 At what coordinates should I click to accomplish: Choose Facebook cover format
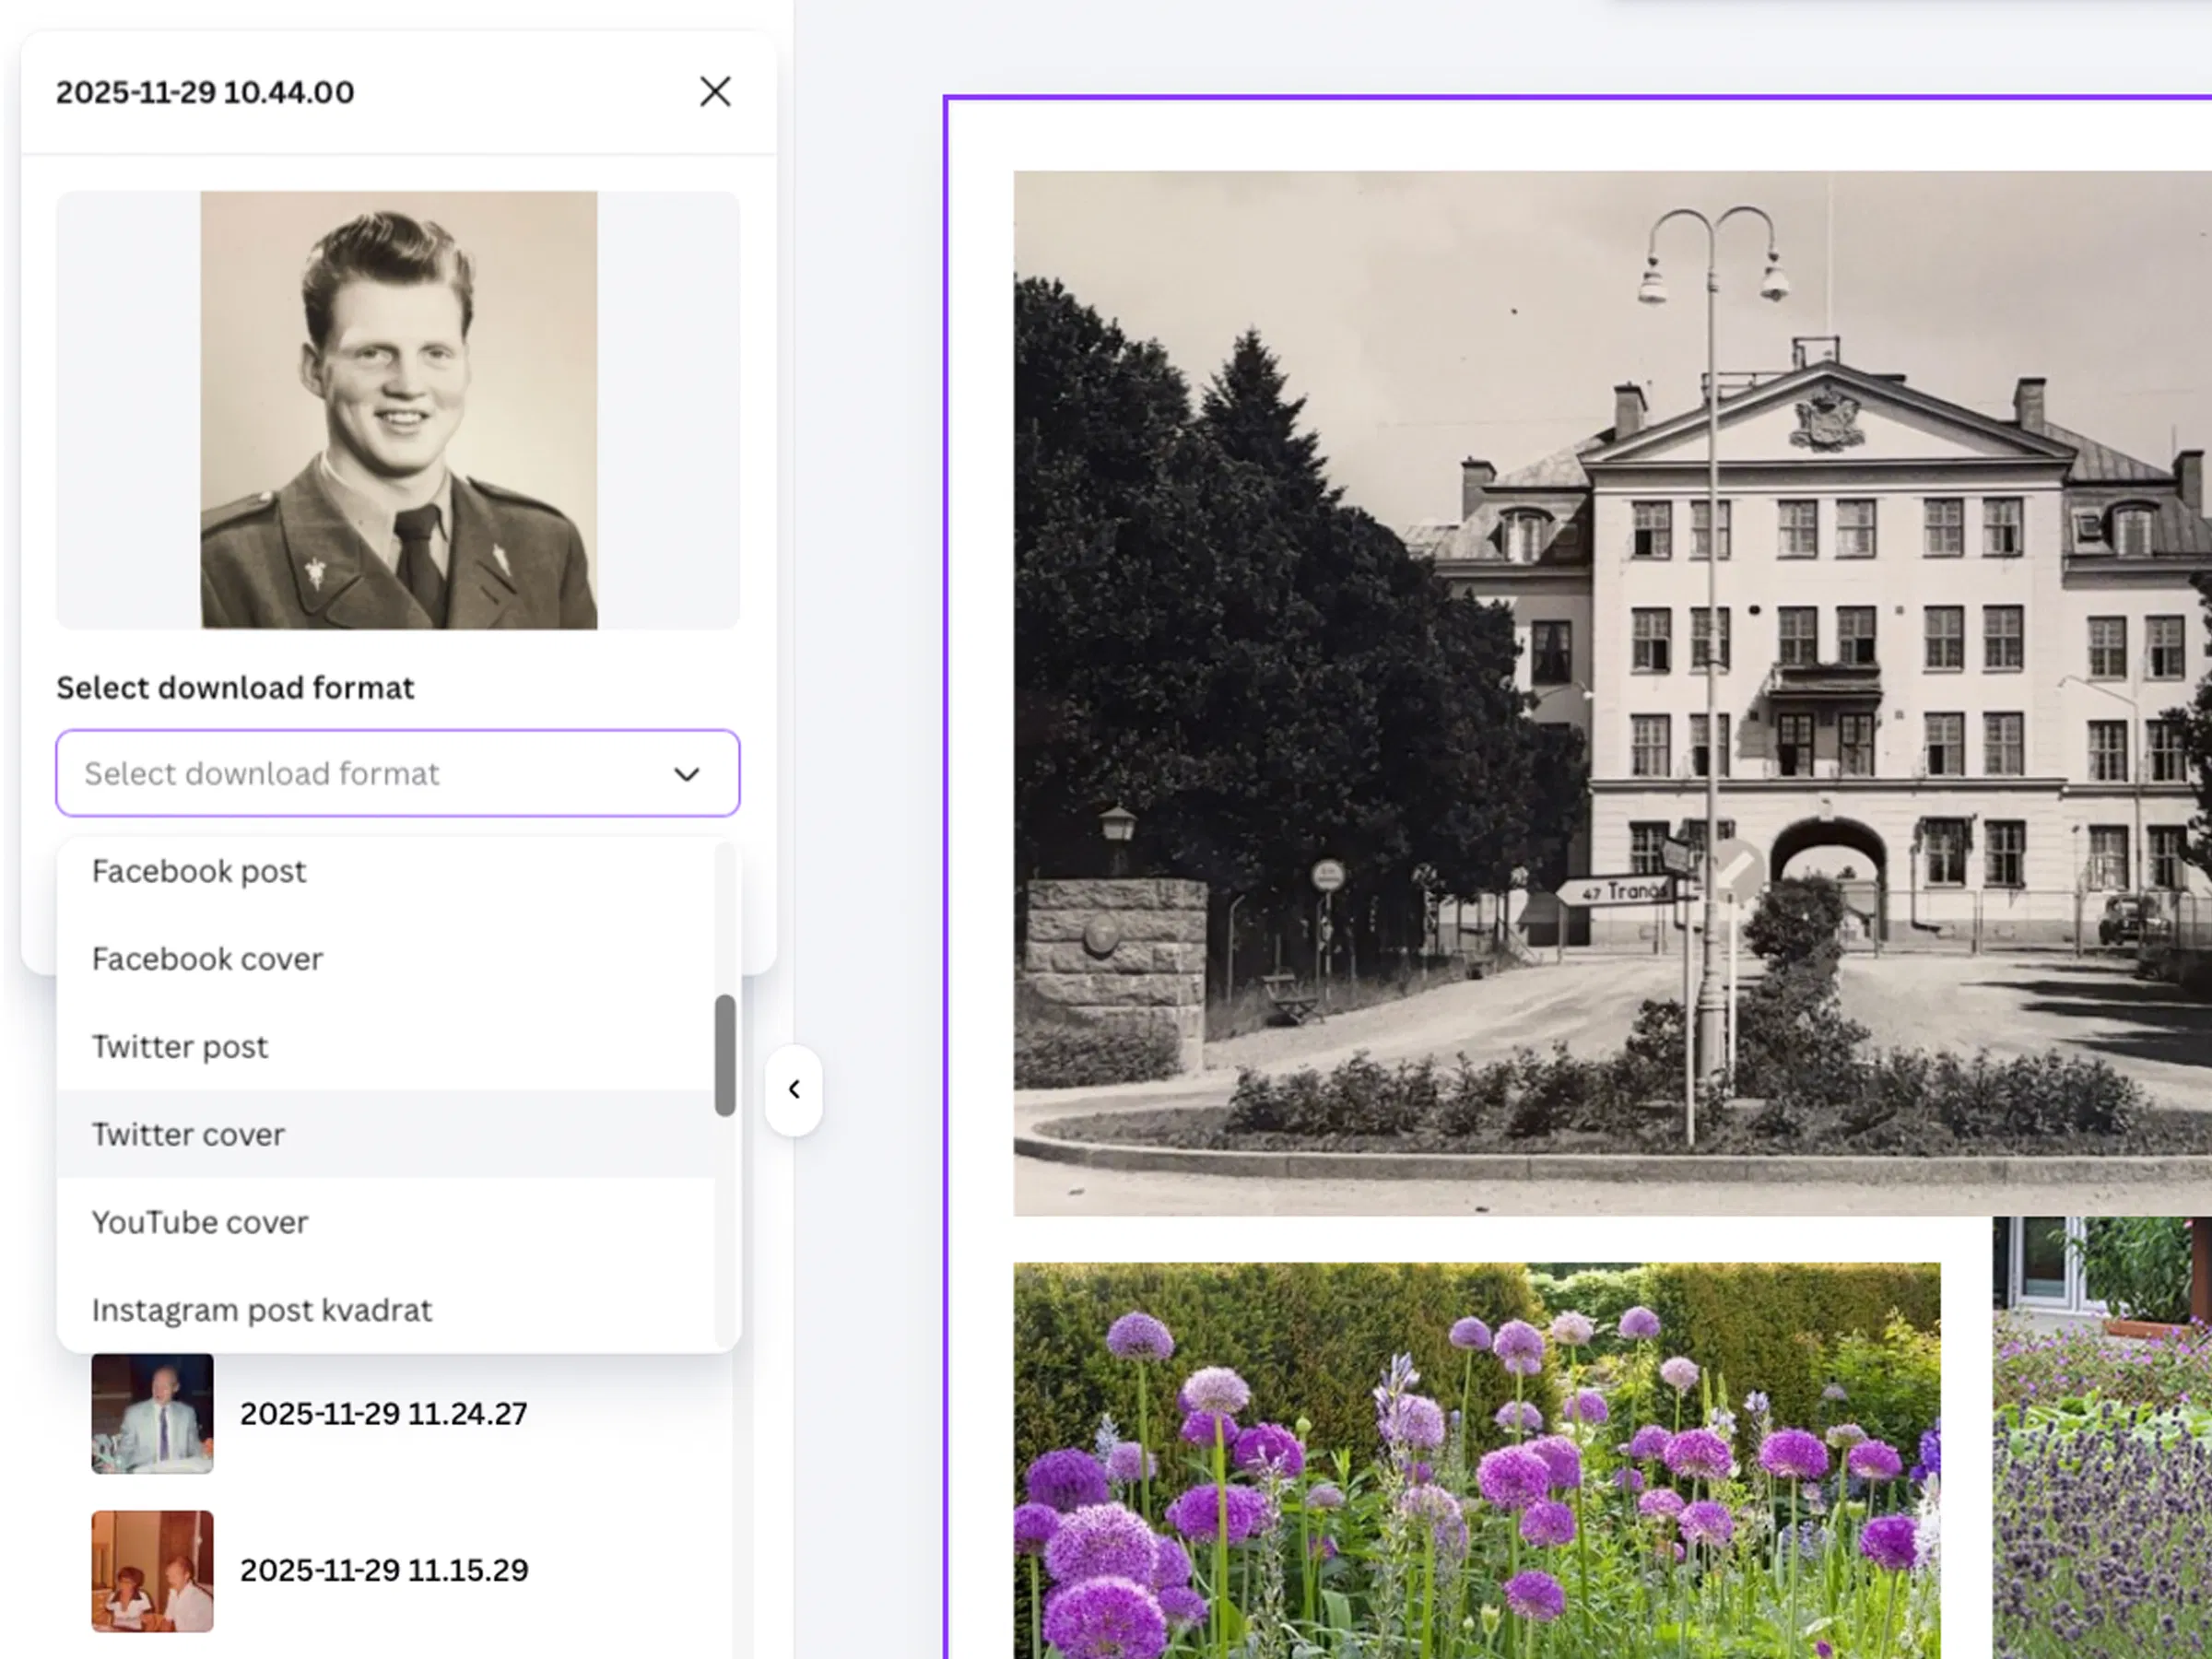[x=385, y=959]
